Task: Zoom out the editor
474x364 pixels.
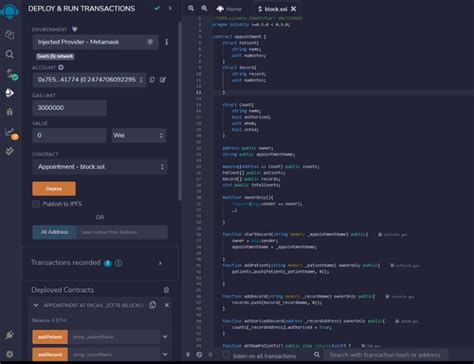Action: 191,8
